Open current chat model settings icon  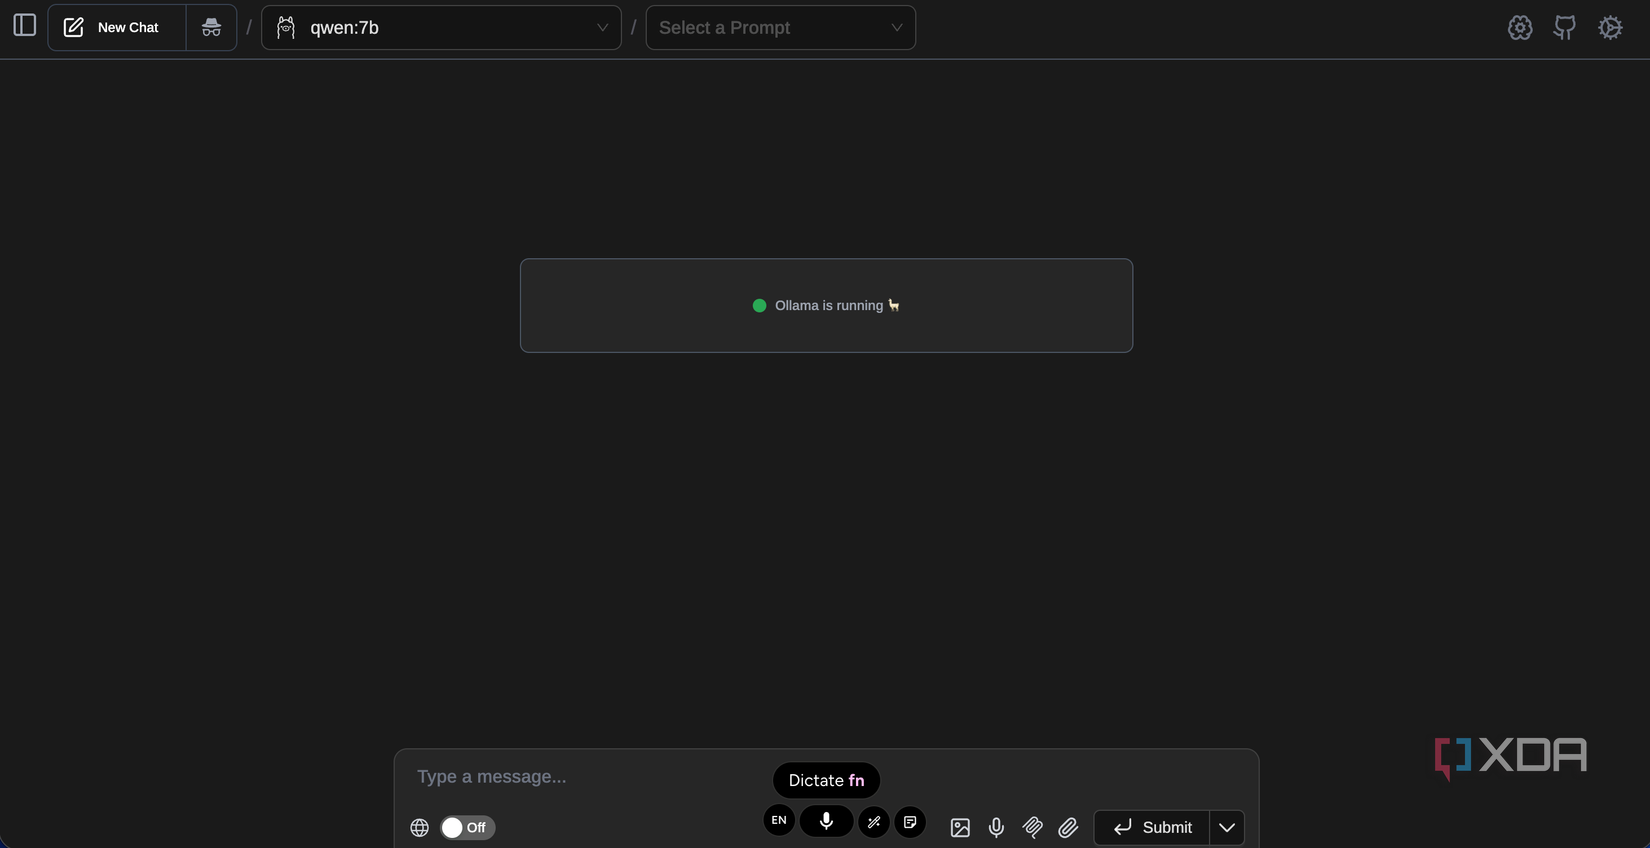(x=1520, y=28)
